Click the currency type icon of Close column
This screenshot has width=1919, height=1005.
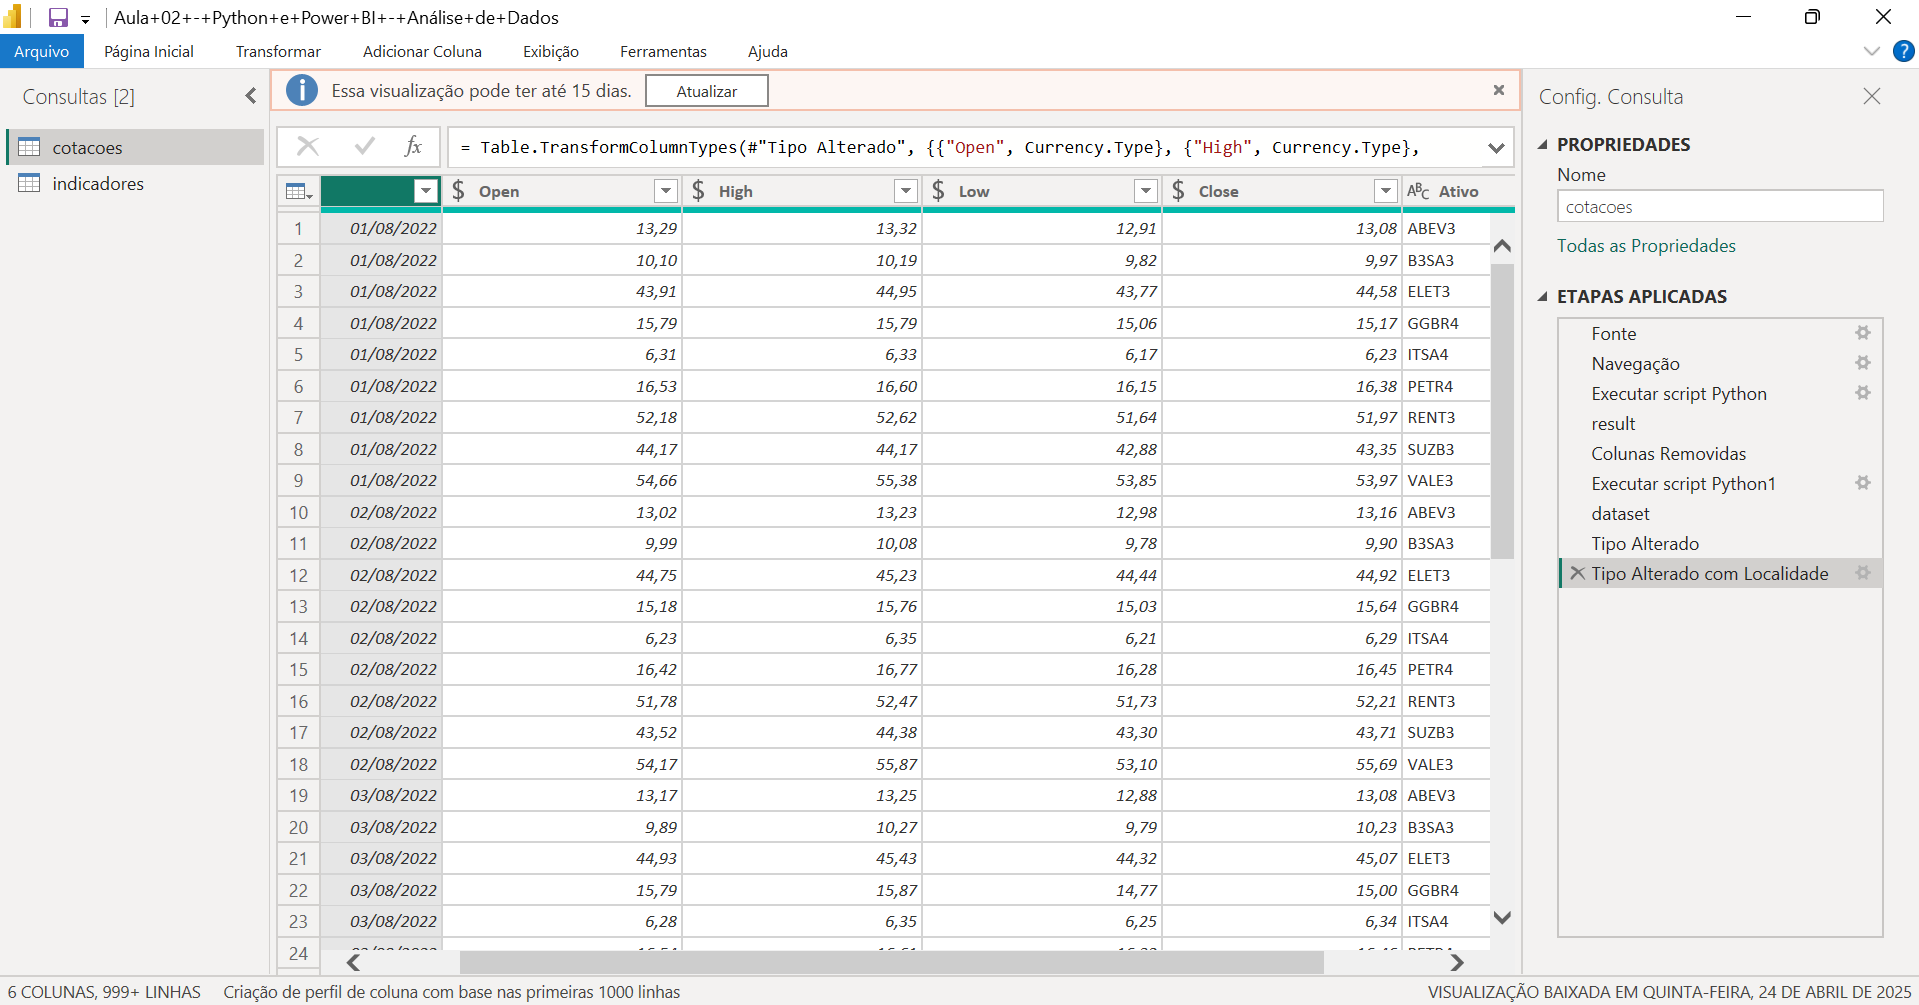[x=1178, y=191]
